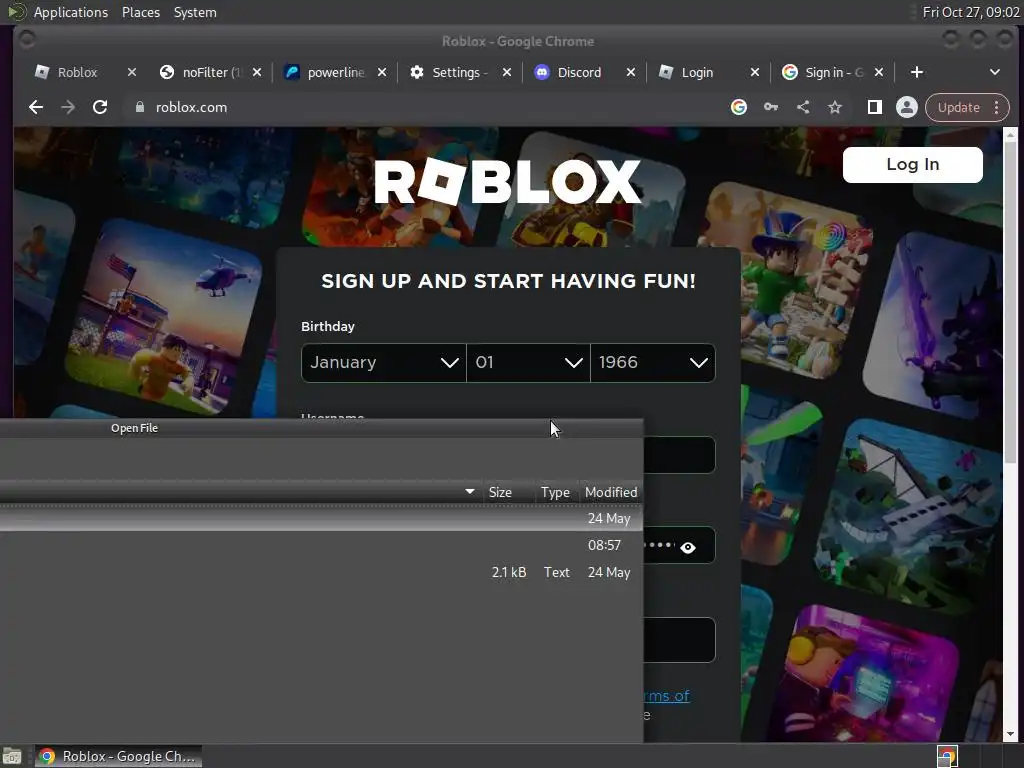Close the Roblox tab
The image size is (1024, 768).
(x=132, y=72)
